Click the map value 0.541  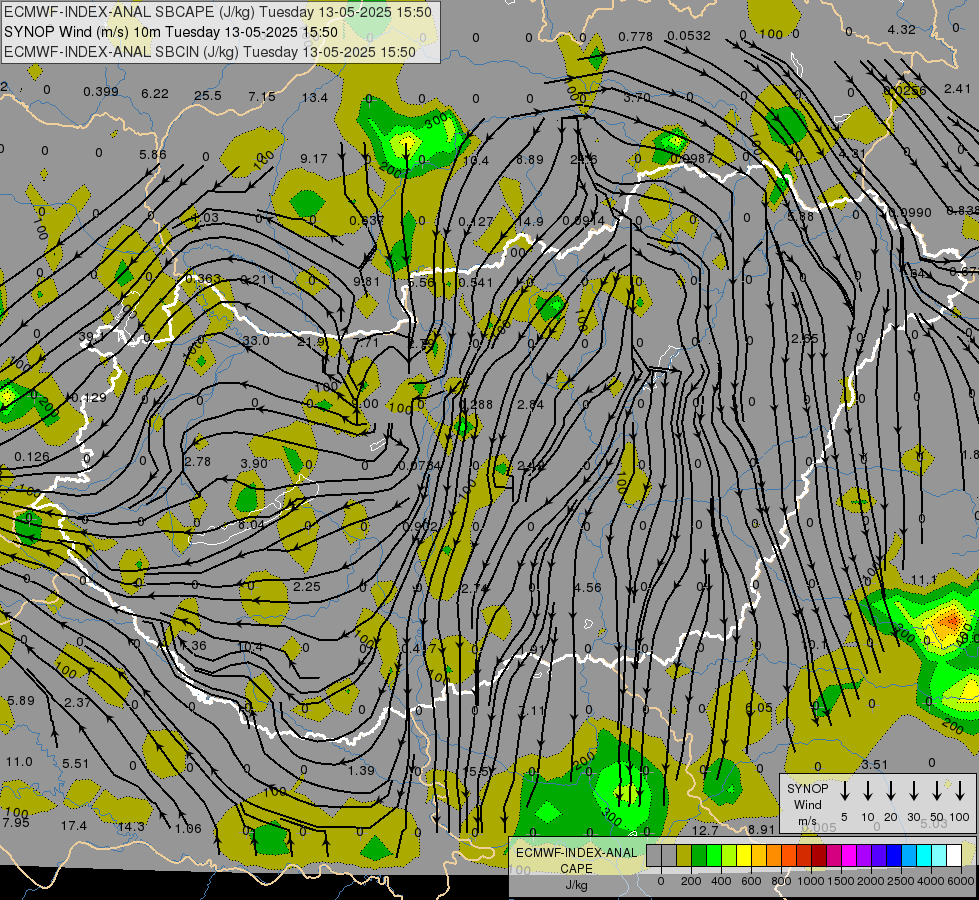pos(476,282)
